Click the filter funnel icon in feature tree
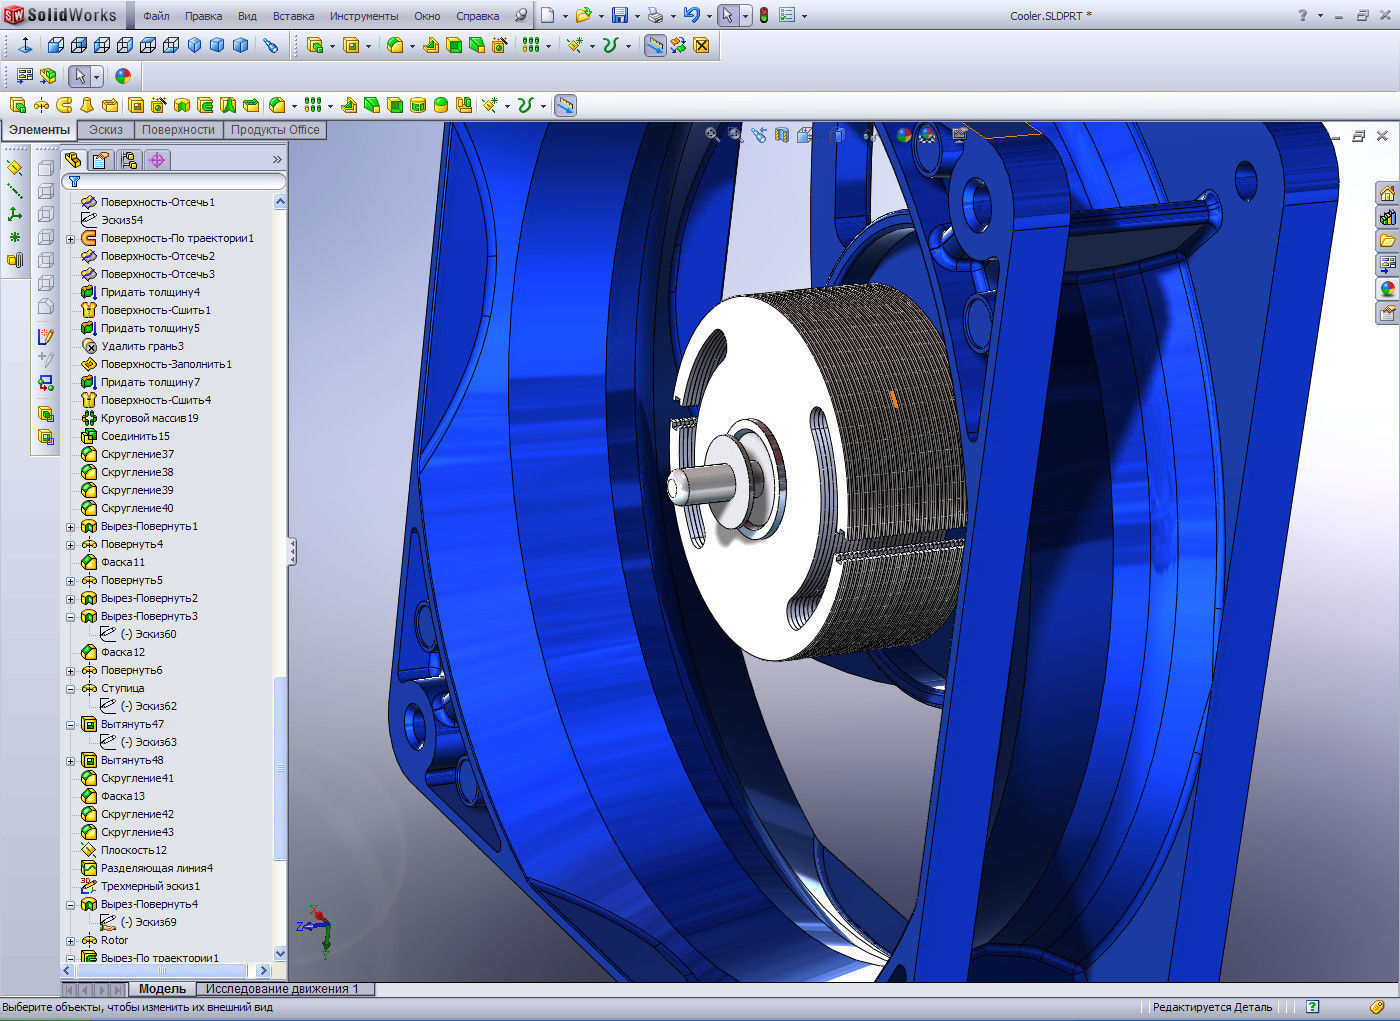Image resolution: width=1400 pixels, height=1021 pixels. coord(74,181)
